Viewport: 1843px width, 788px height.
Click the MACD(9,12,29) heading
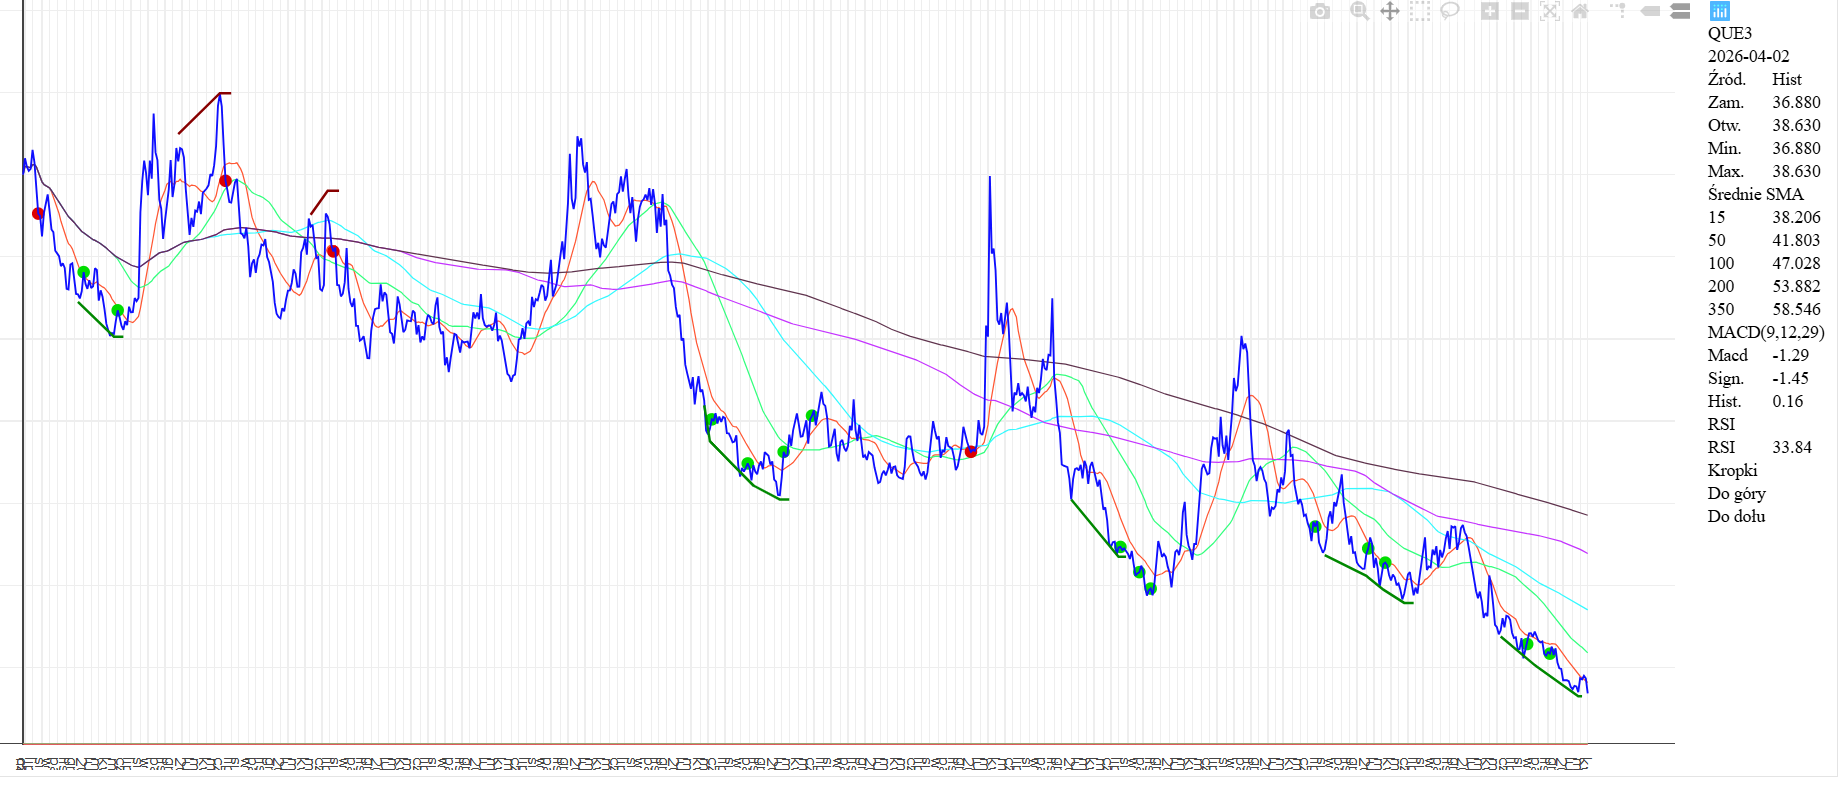point(1765,332)
